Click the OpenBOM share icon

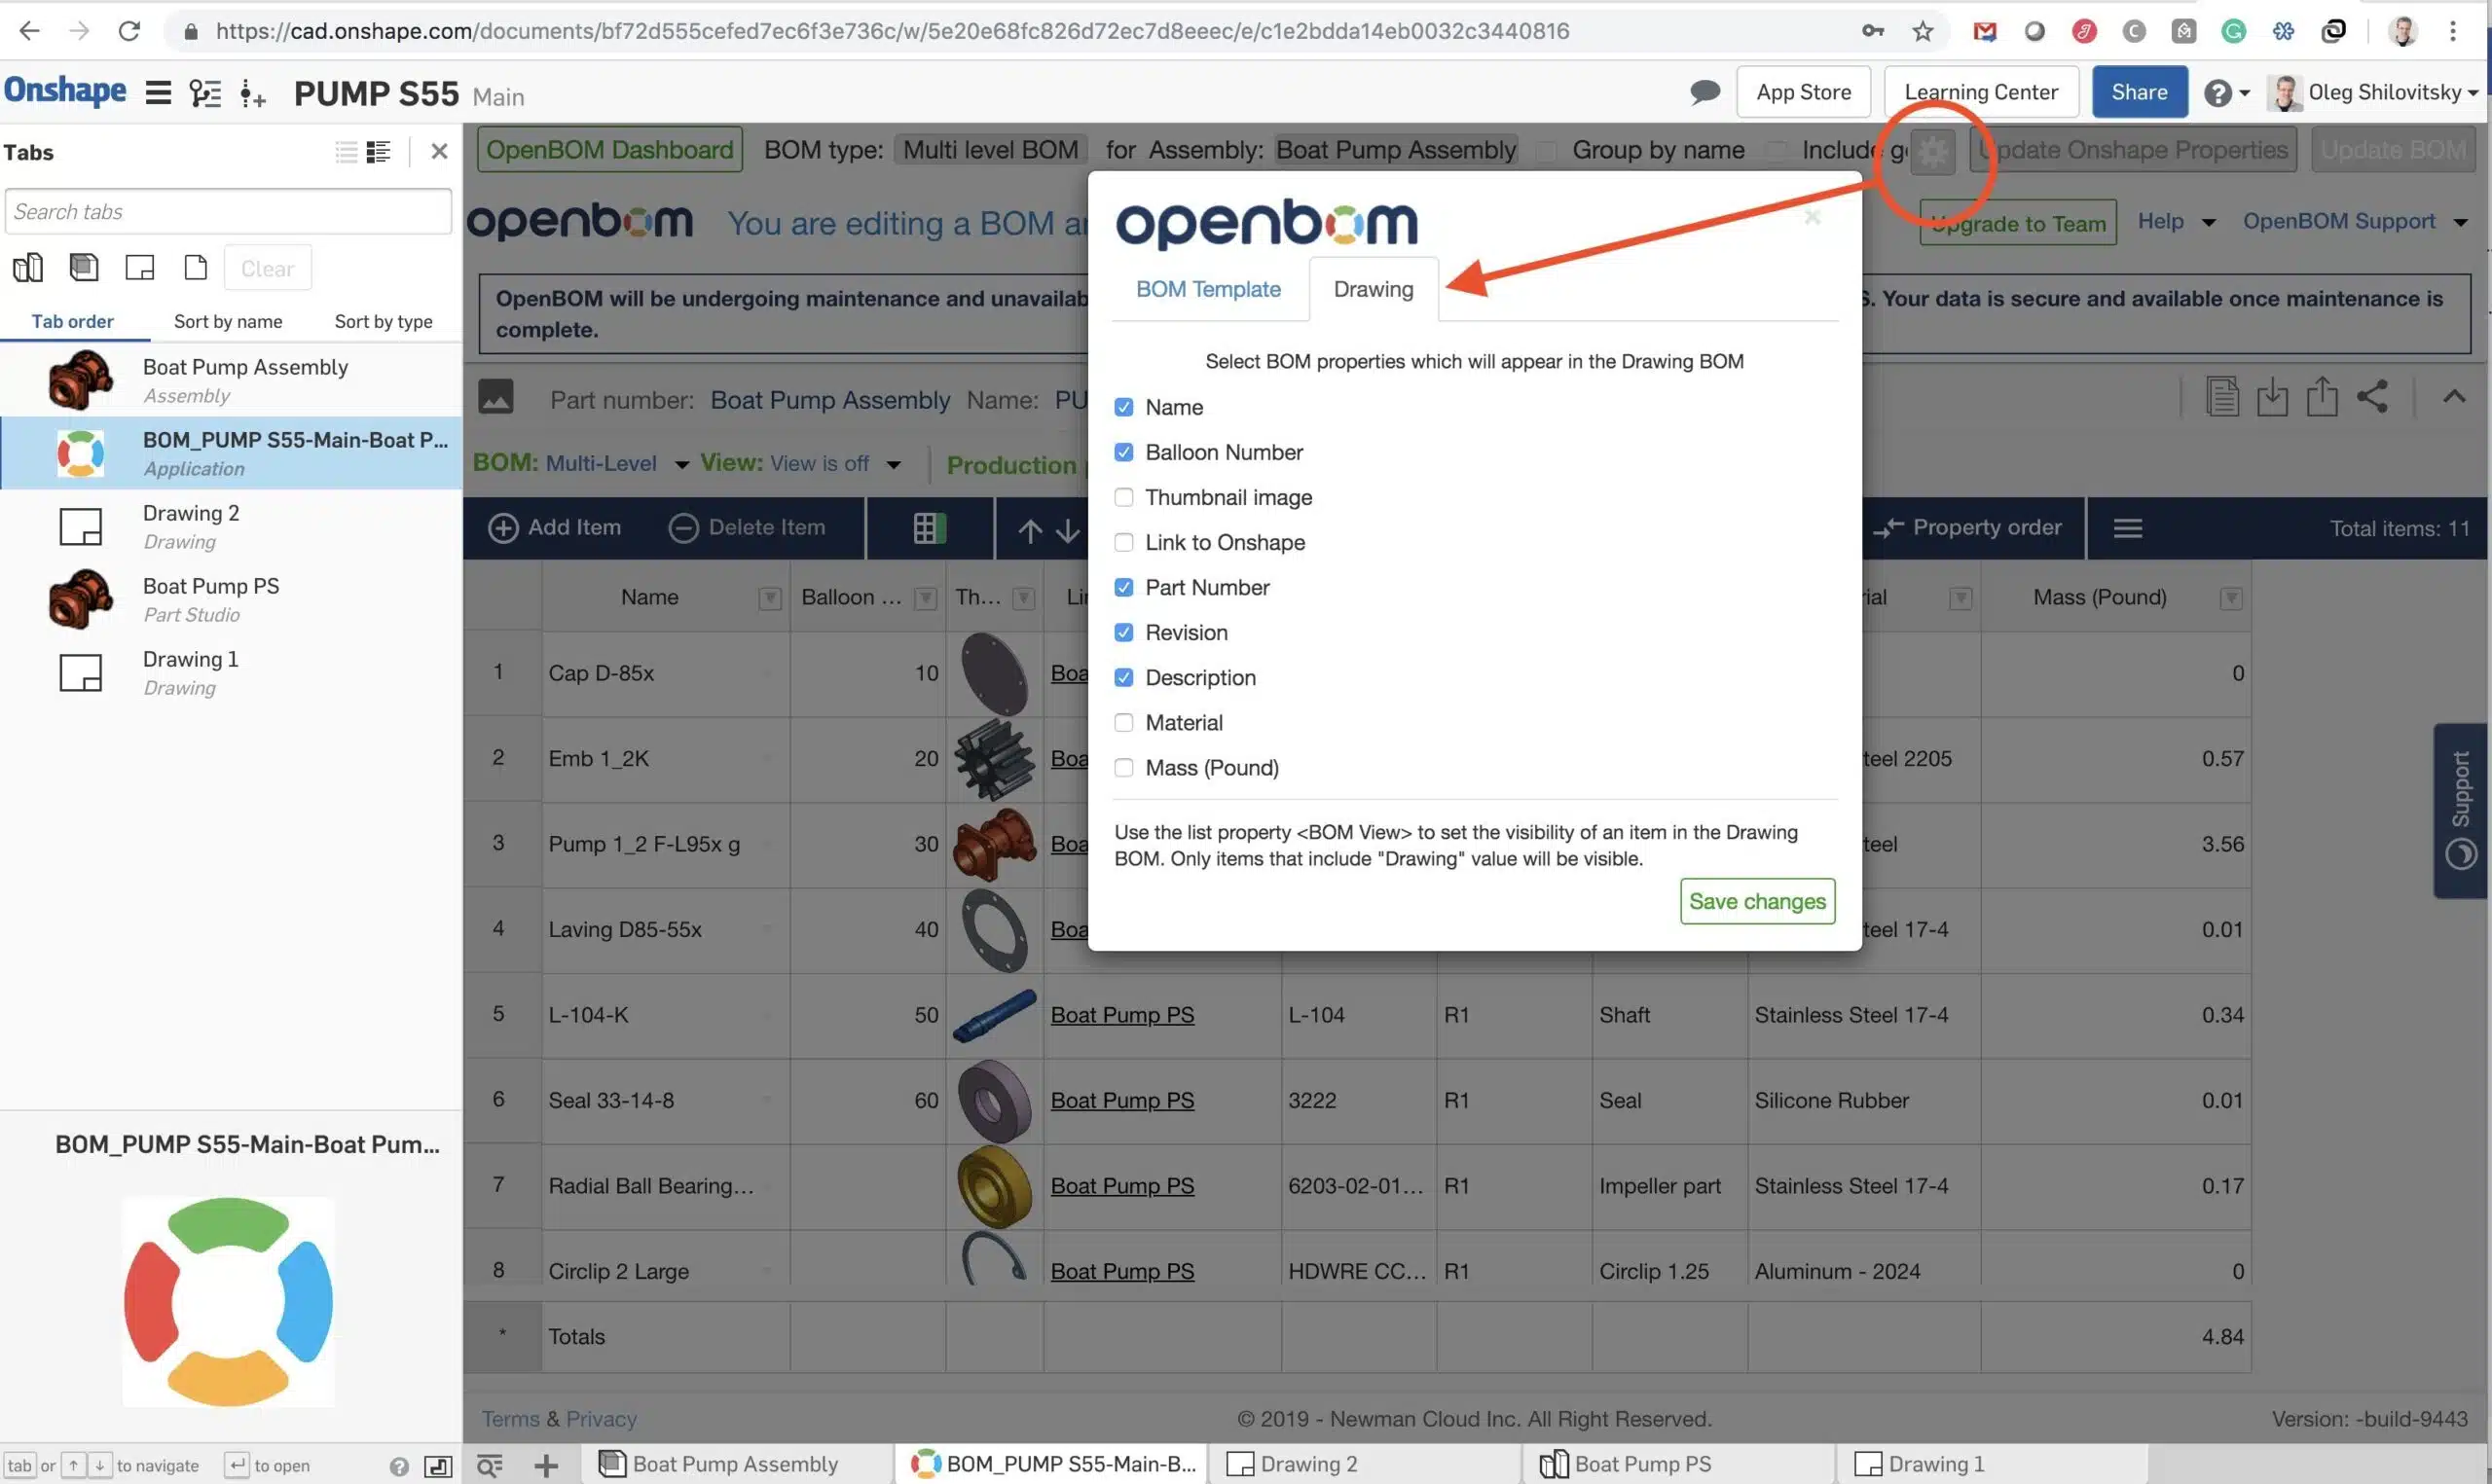click(x=2372, y=396)
